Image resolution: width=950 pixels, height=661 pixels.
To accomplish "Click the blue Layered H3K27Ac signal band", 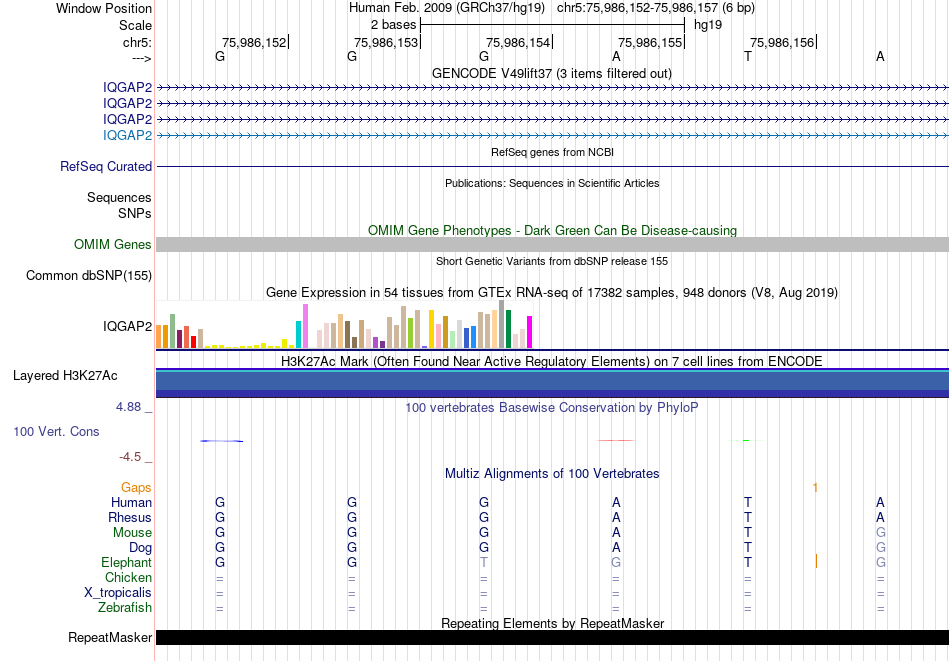I will [553, 383].
